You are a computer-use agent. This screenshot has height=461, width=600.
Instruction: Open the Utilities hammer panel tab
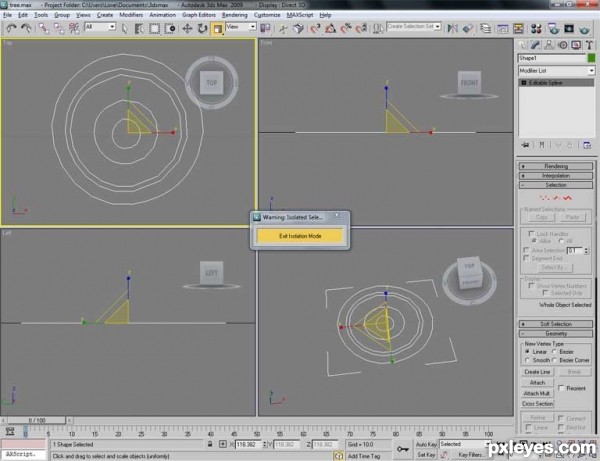[589, 45]
